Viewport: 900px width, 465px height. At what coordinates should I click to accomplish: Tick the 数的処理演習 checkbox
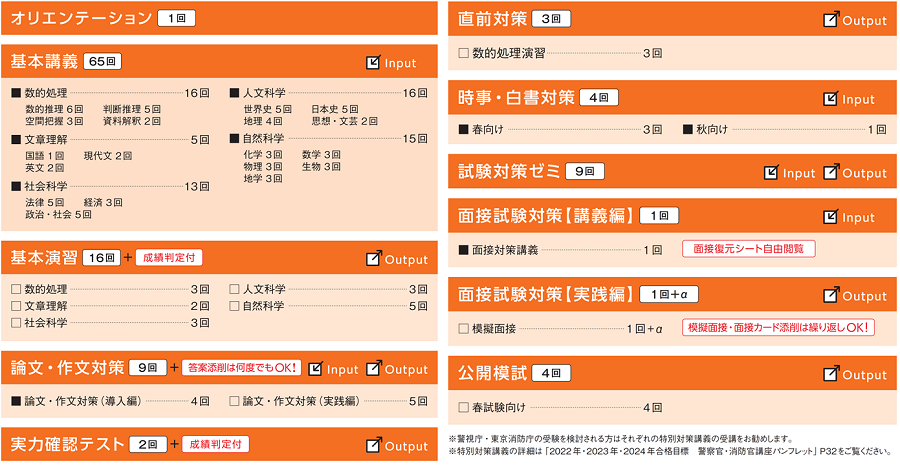pyautogui.click(x=463, y=52)
